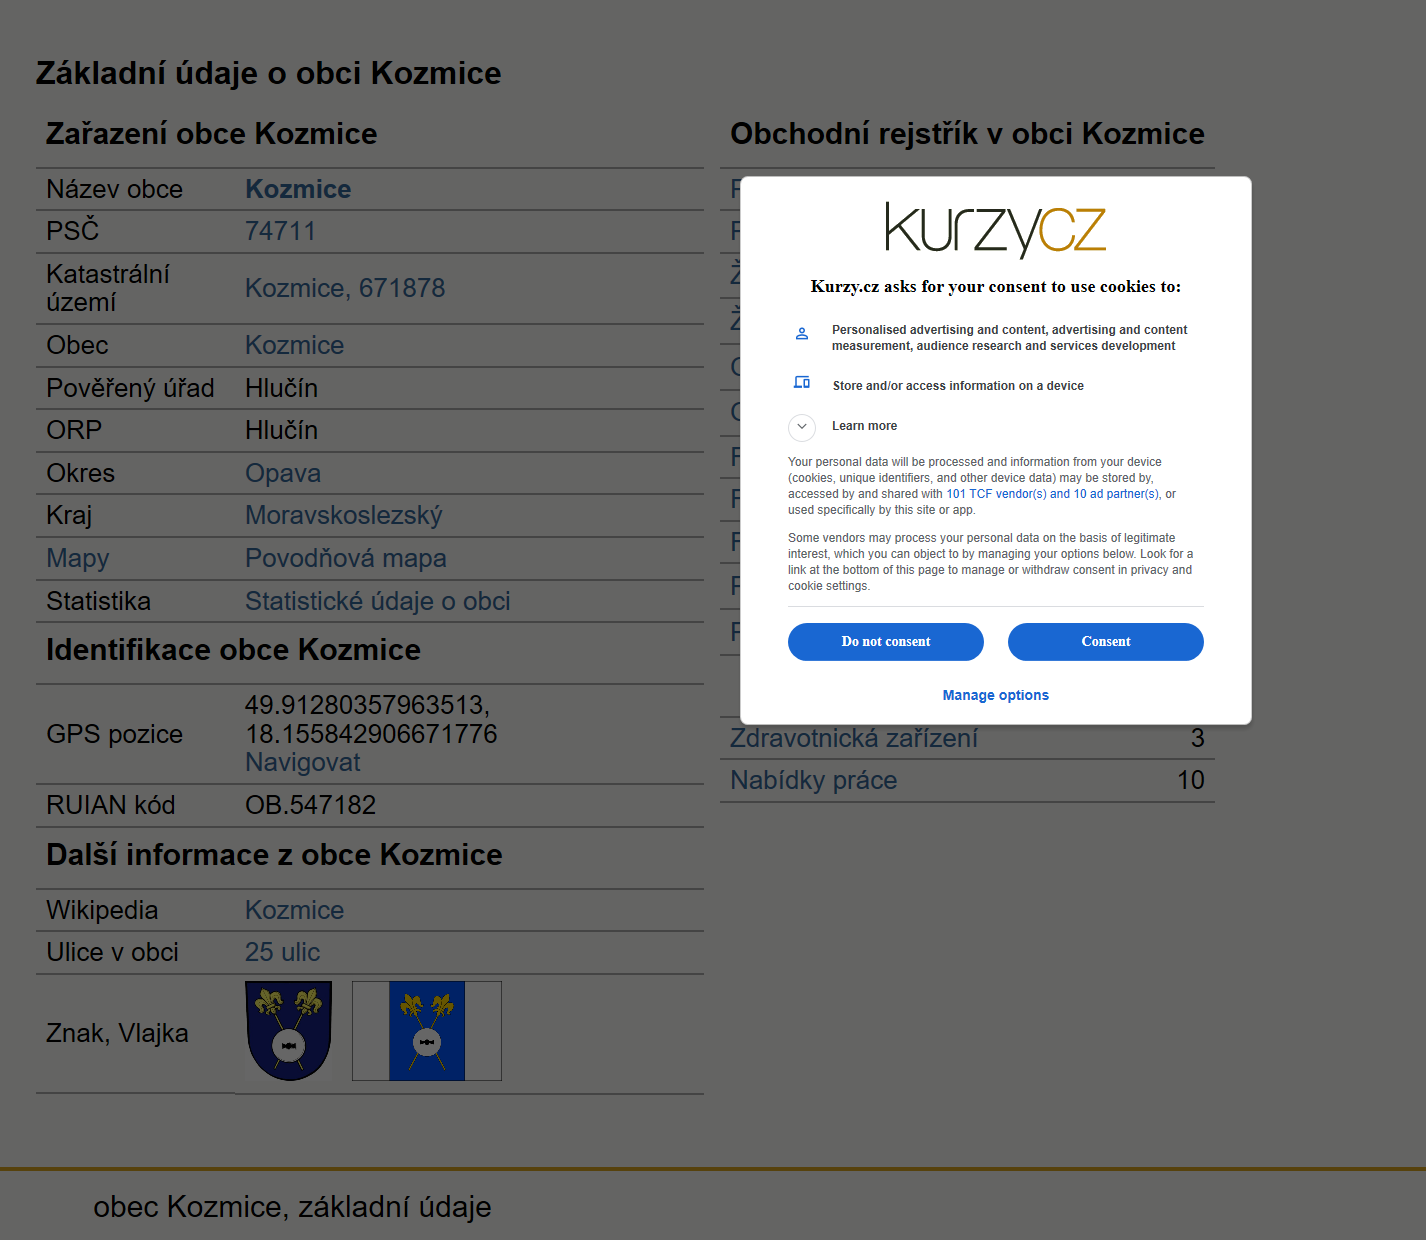Open Wikipedia Kozmice link
The width and height of the screenshot is (1426, 1240).
[x=294, y=910]
